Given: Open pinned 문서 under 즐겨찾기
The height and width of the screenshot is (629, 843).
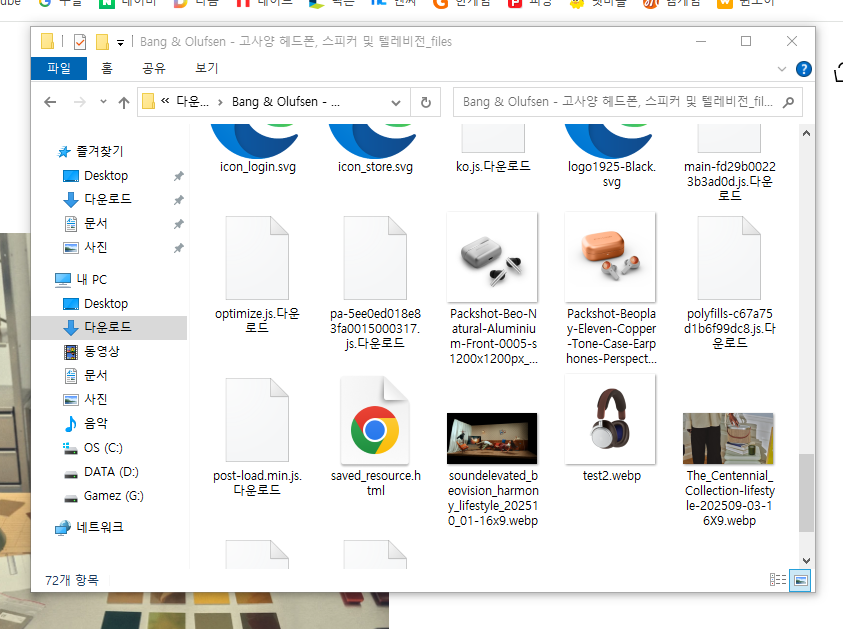Looking at the screenshot, I should (x=96, y=224).
